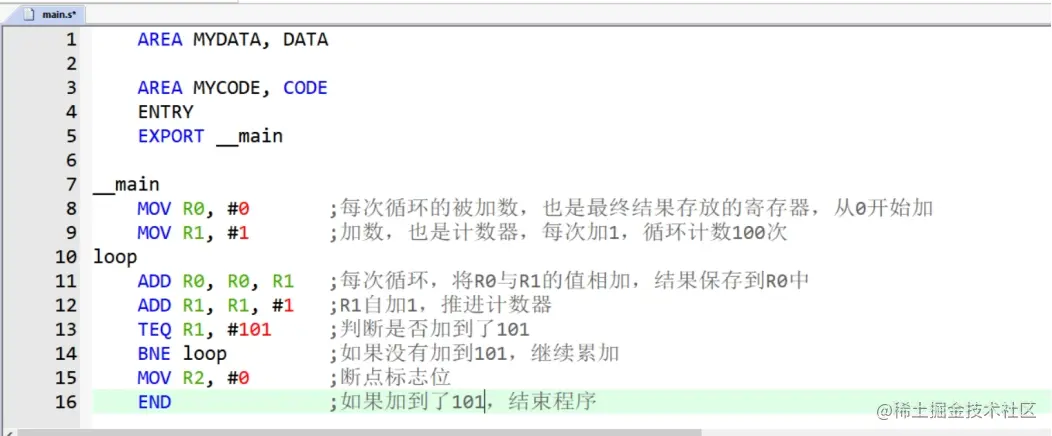Click the MOV R0, #0 instruction
Image resolution: width=1052 pixels, height=436 pixels.
pyautogui.click(x=193, y=209)
